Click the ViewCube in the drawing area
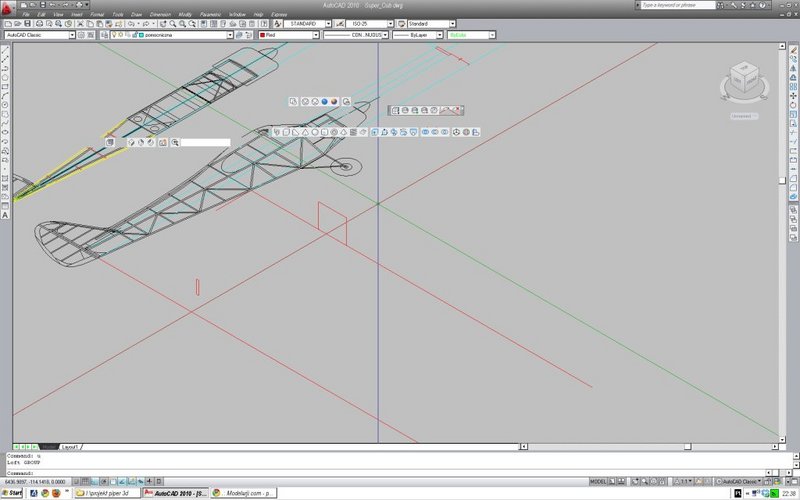 tap(744, 78)
